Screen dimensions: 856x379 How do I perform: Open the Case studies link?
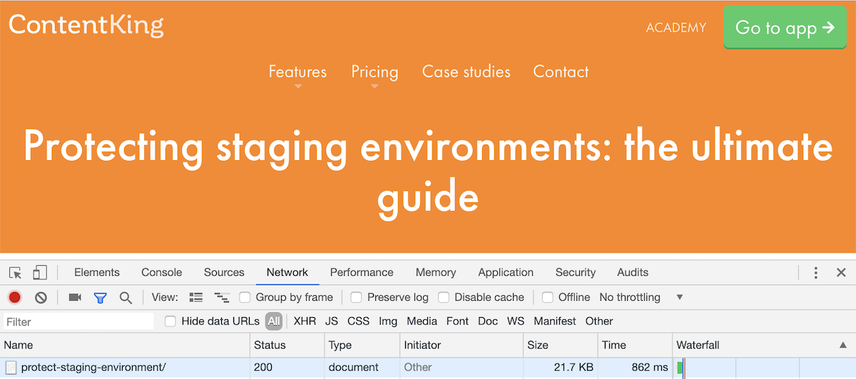466,72
